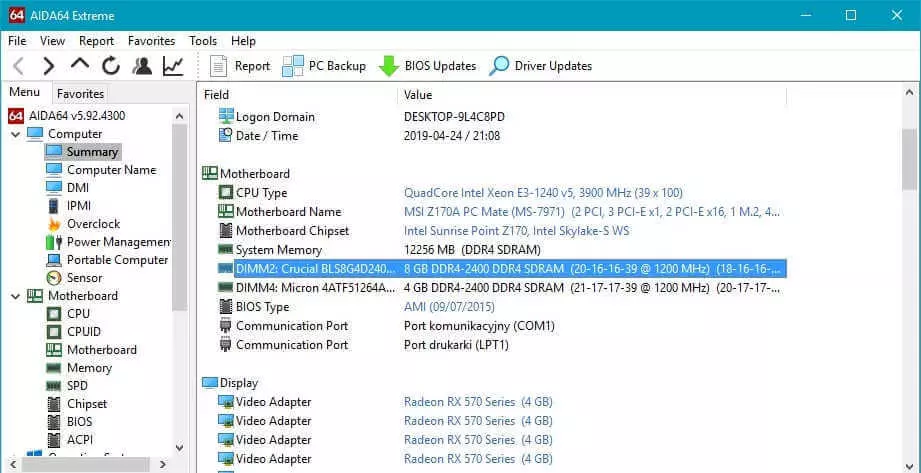Select the DIMM2: Crucial row
Screen dimensions: 921x473
pyautogui.click(x=502, y=269)
